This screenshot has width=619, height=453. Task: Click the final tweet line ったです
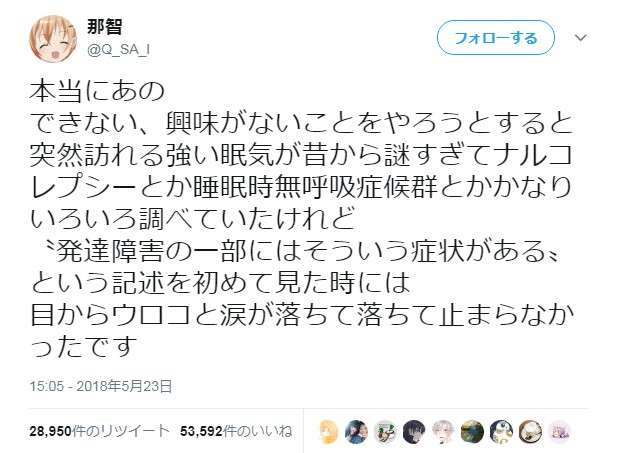[x=84, y=346]
